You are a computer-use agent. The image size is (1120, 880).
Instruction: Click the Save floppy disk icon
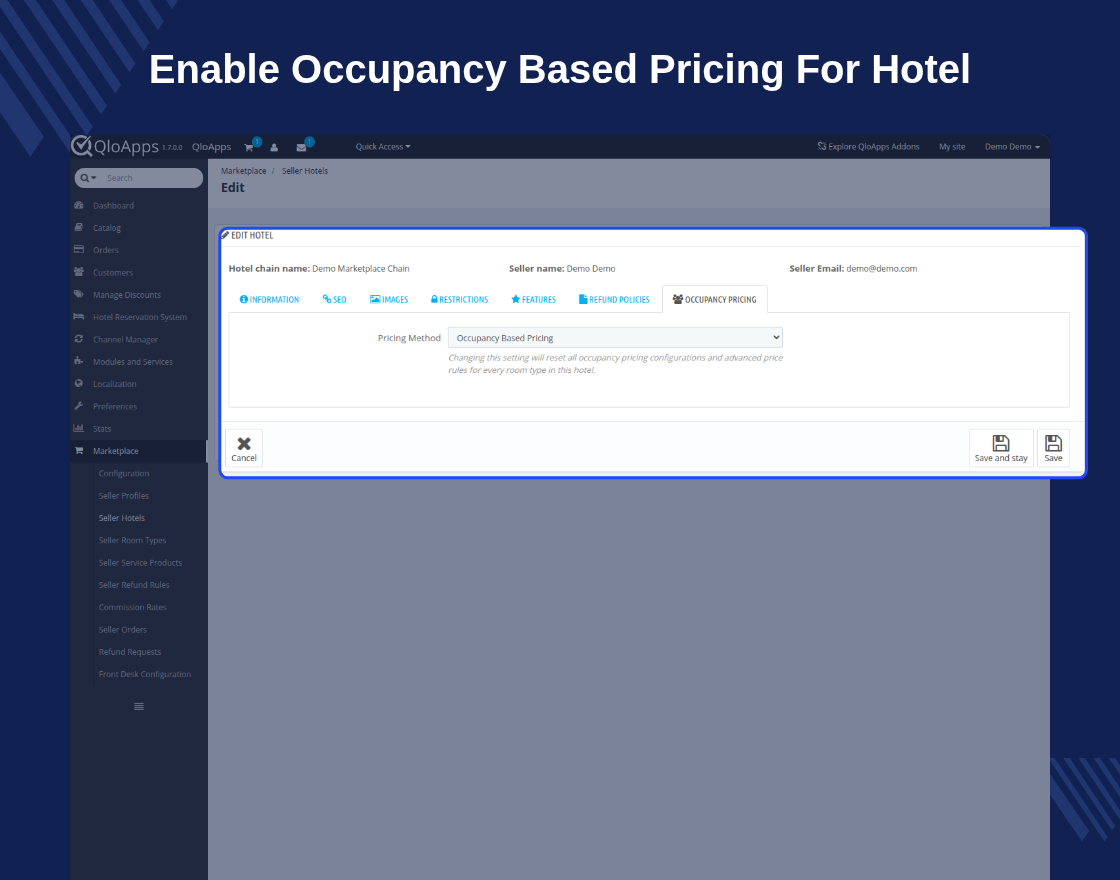(x=1053, y=443)
